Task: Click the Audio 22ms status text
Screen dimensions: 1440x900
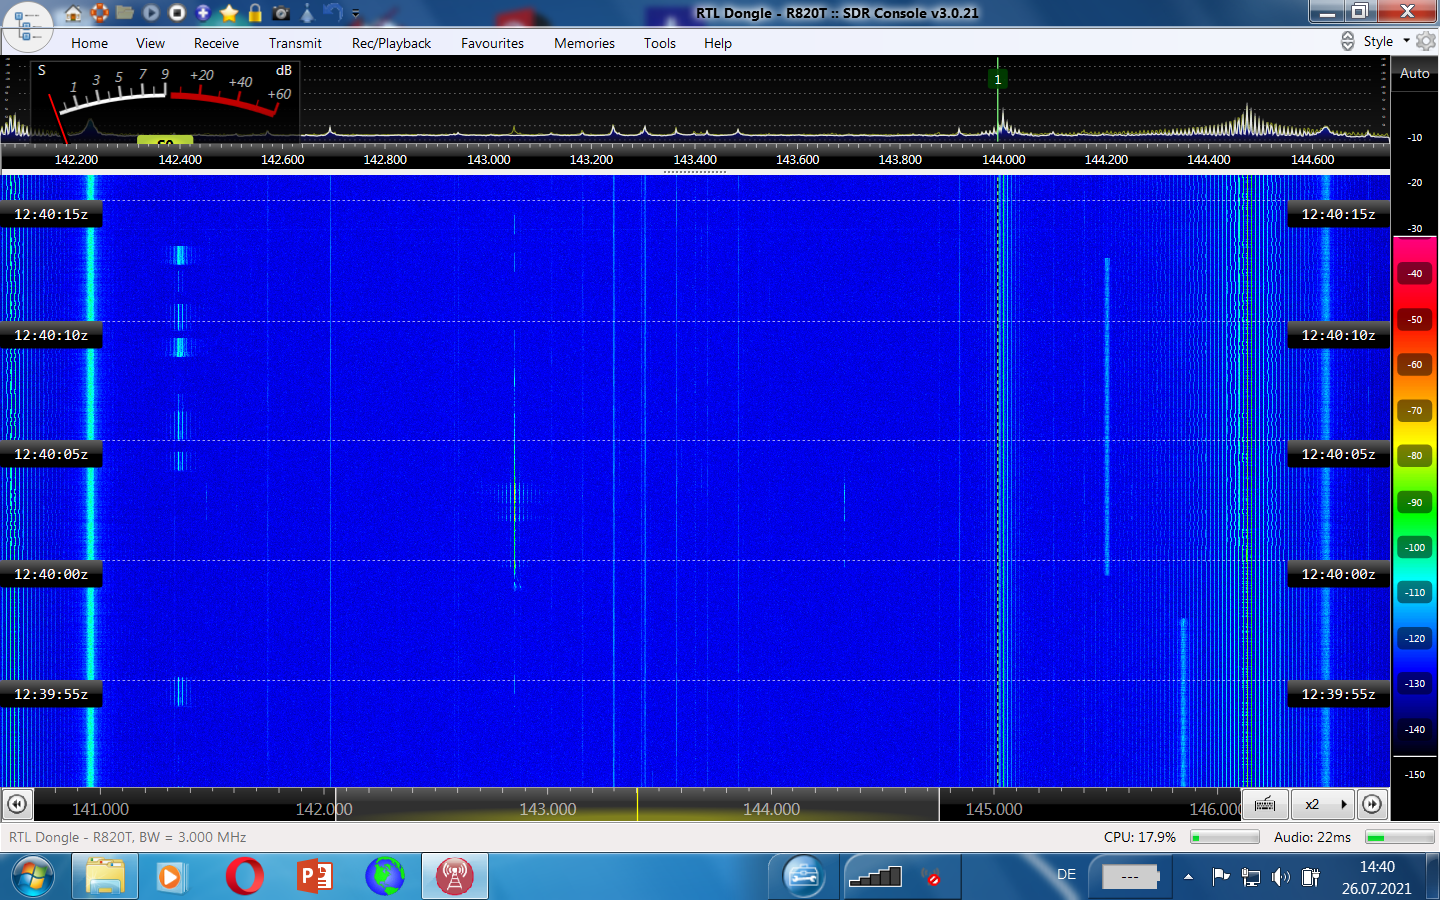Action: pyautogui.click(x=1312, y=837)
